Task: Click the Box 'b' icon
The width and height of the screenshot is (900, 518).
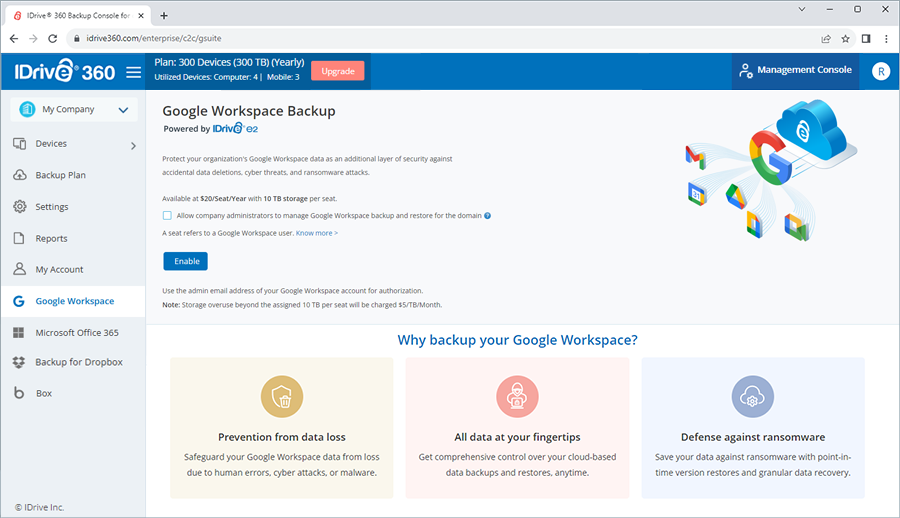Action: coord(19,393)
